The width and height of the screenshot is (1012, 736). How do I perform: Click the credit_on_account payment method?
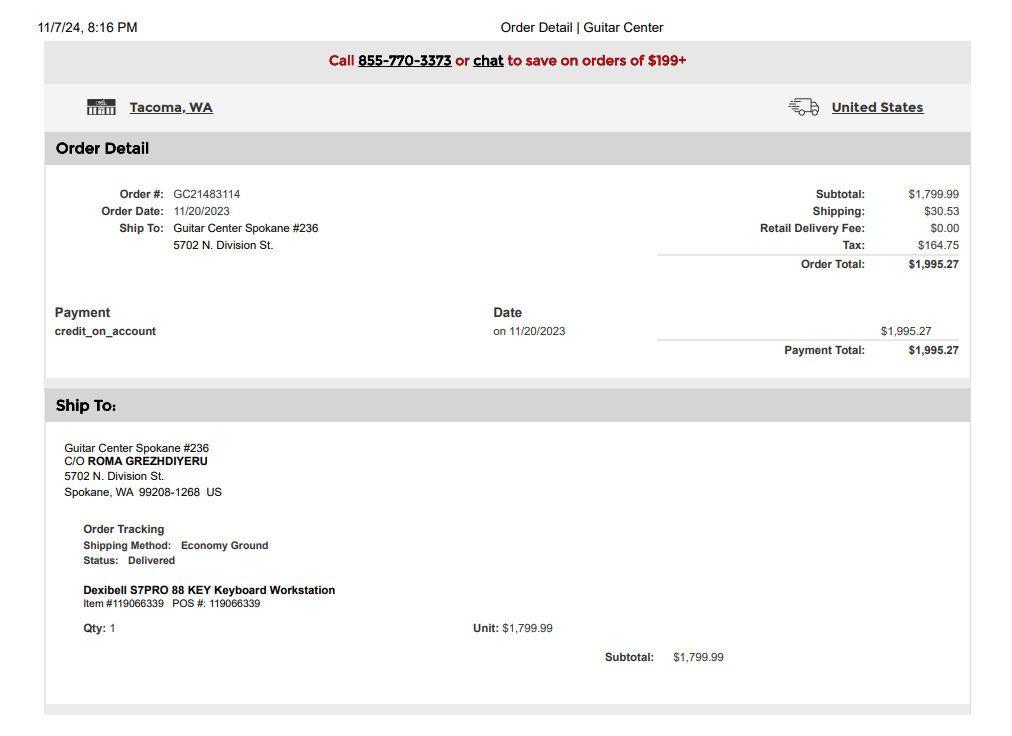click(x=105, y=331)
